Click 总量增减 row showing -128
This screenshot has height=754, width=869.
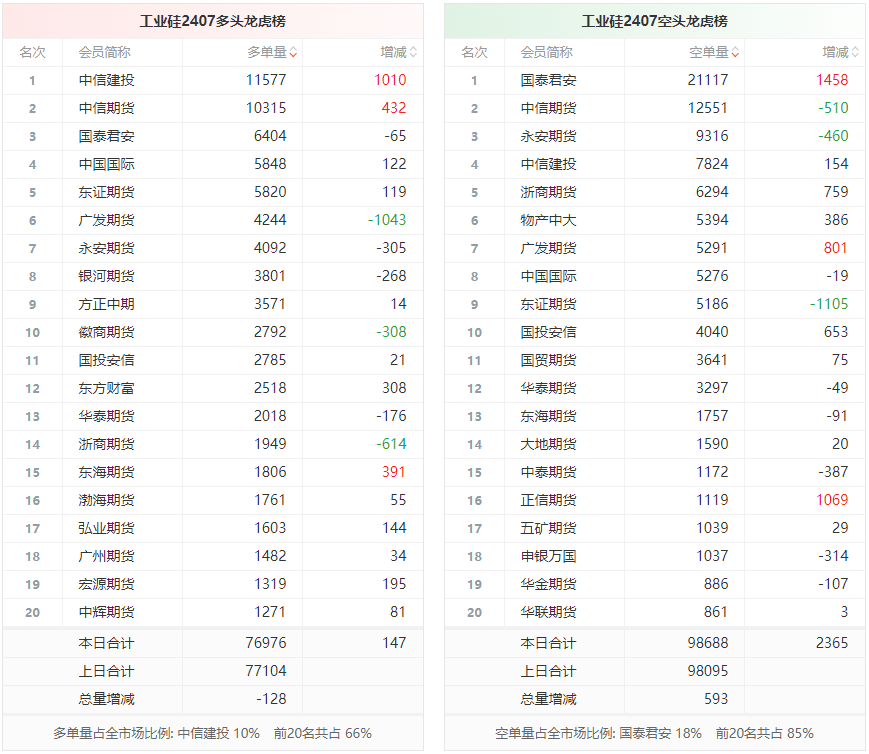coord(213,699)
